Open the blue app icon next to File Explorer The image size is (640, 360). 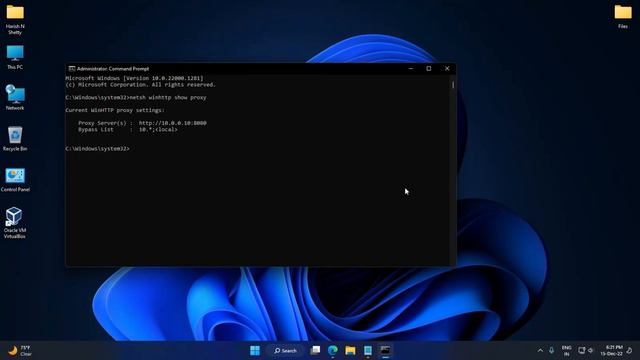[x=368, y=351]
